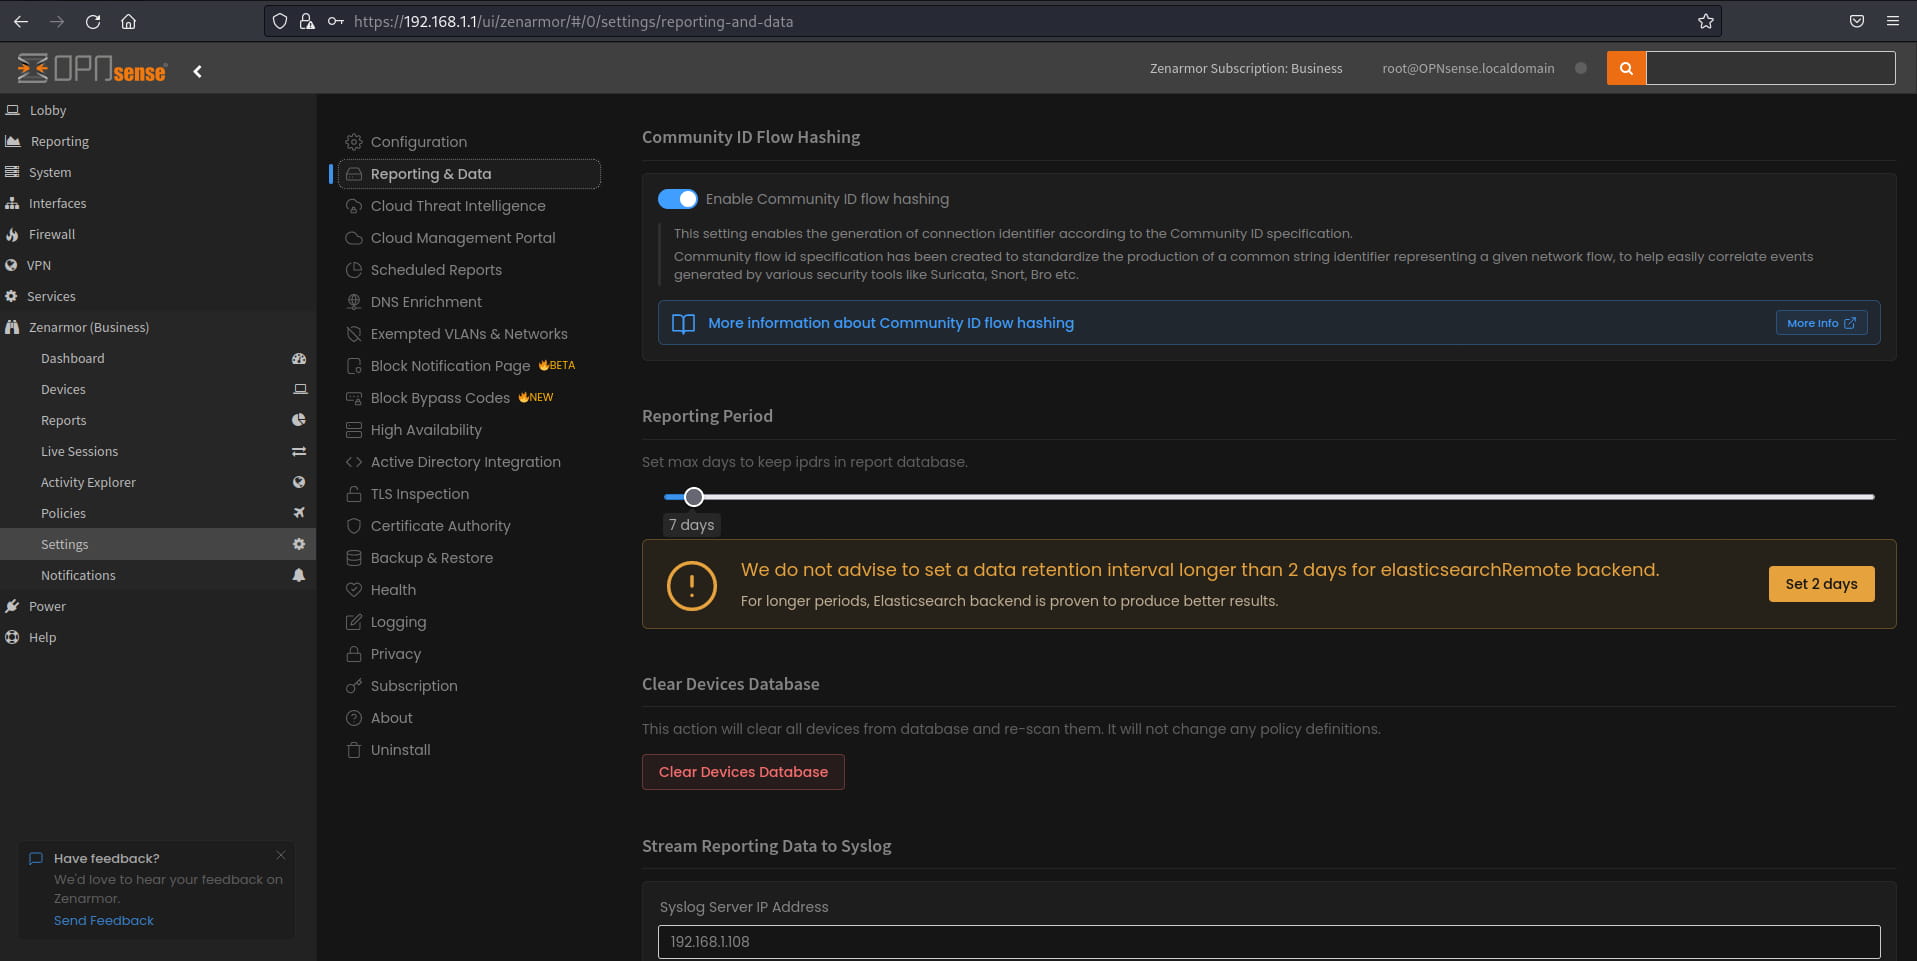Click the Devices laptop icon in sidebar

(299, 389)
